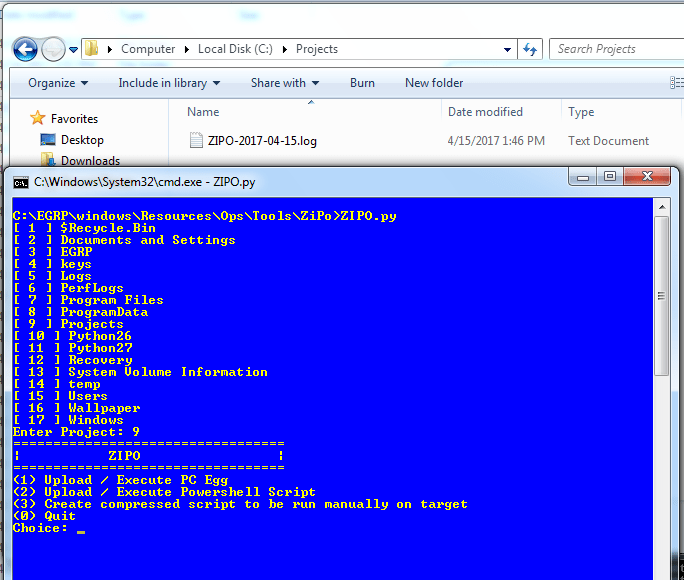Expand the Organize dropdown menu
The image size is (684, 580).
pyautogui.click(x=57, y=83)
